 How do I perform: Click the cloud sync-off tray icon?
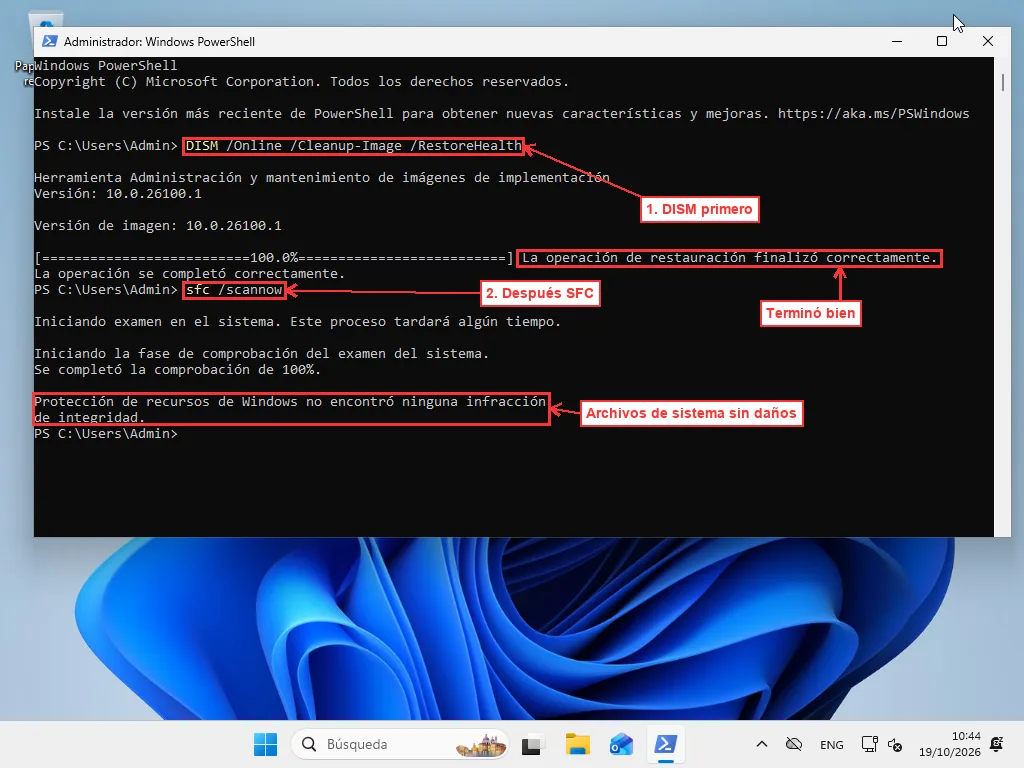tap(793, 744)
